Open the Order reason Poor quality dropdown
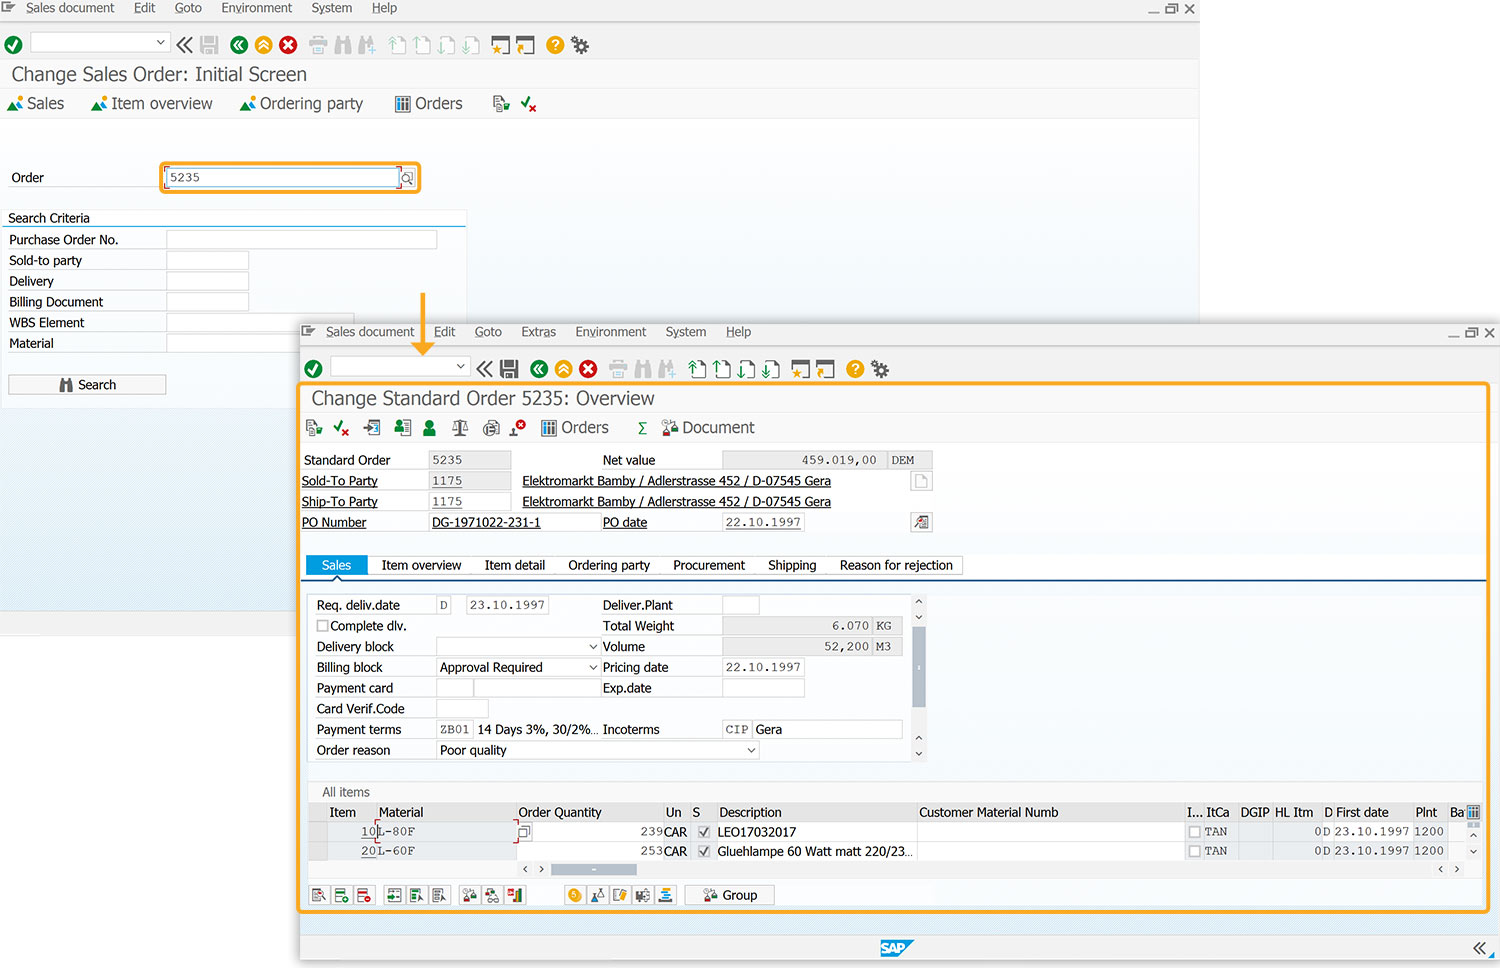1500x968 pixels. [752, 750]
